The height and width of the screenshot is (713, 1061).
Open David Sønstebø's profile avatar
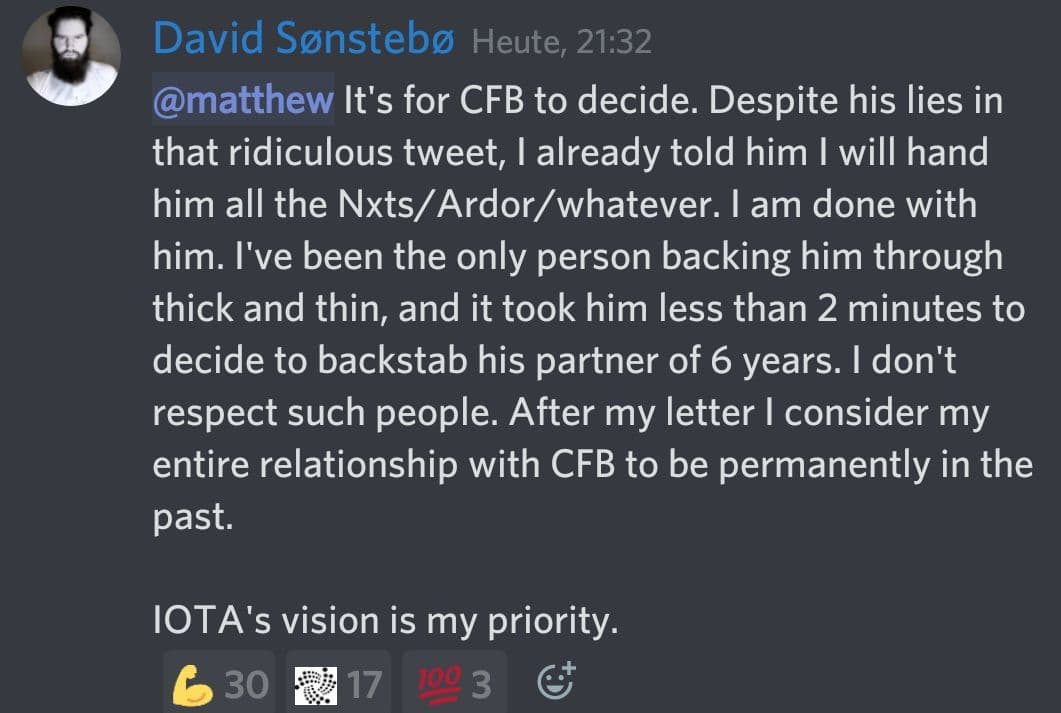coord(72,56)
